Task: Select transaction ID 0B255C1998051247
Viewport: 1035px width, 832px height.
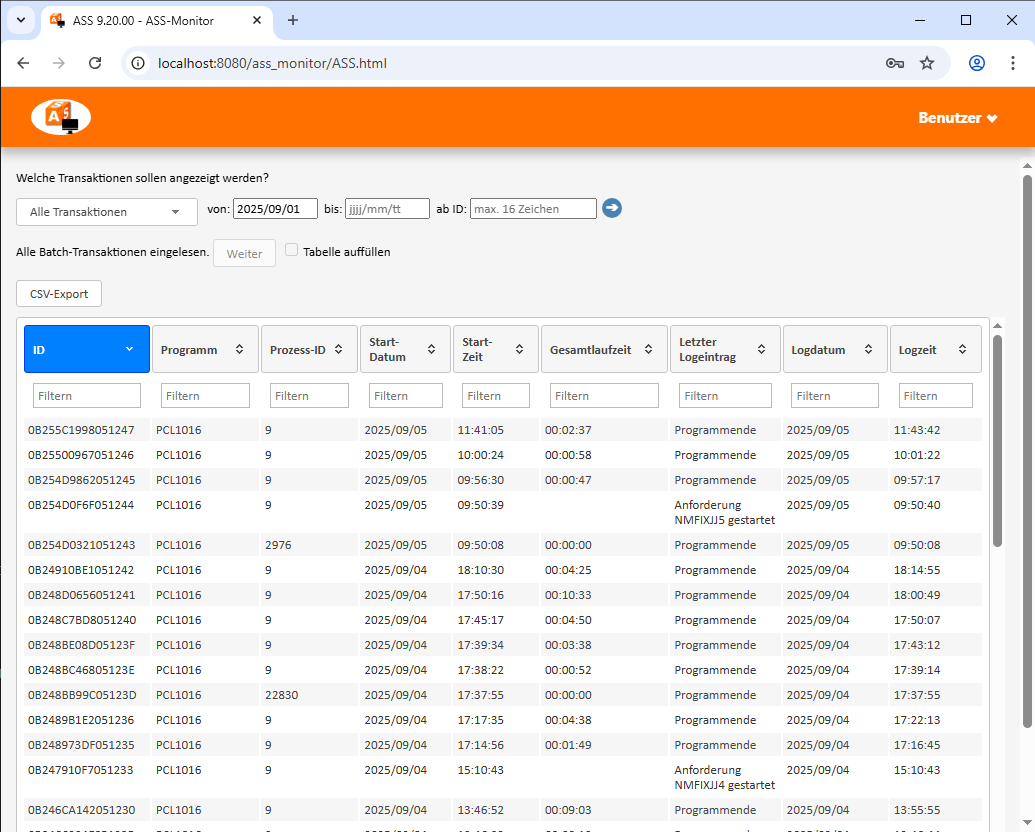Action: pyautogui.click(x=81, y=430)
